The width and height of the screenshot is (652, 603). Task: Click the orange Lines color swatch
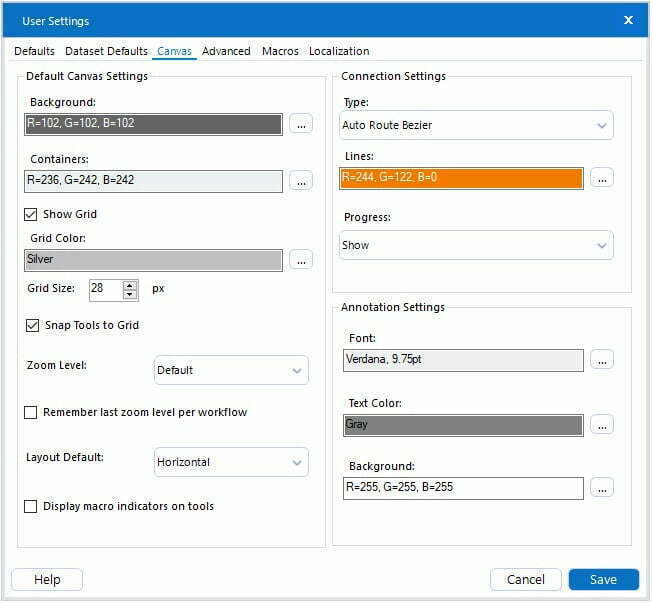[x=461, y=178]
